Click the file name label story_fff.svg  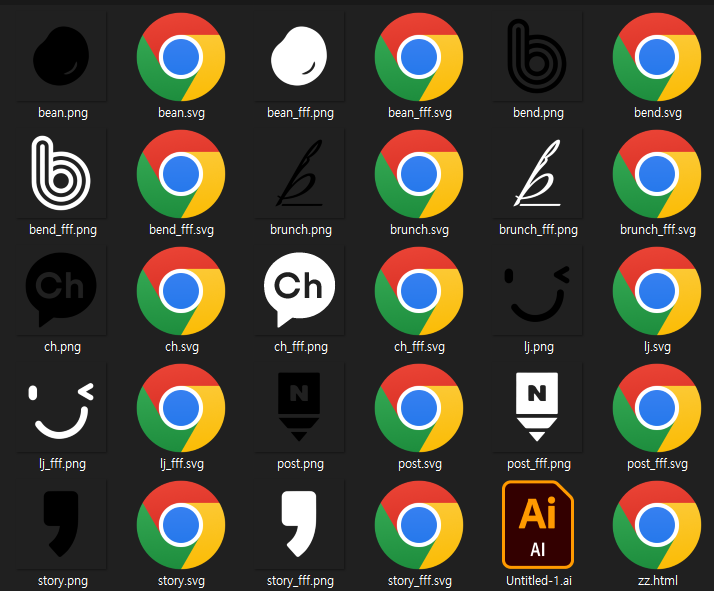(x=419, y=581)
